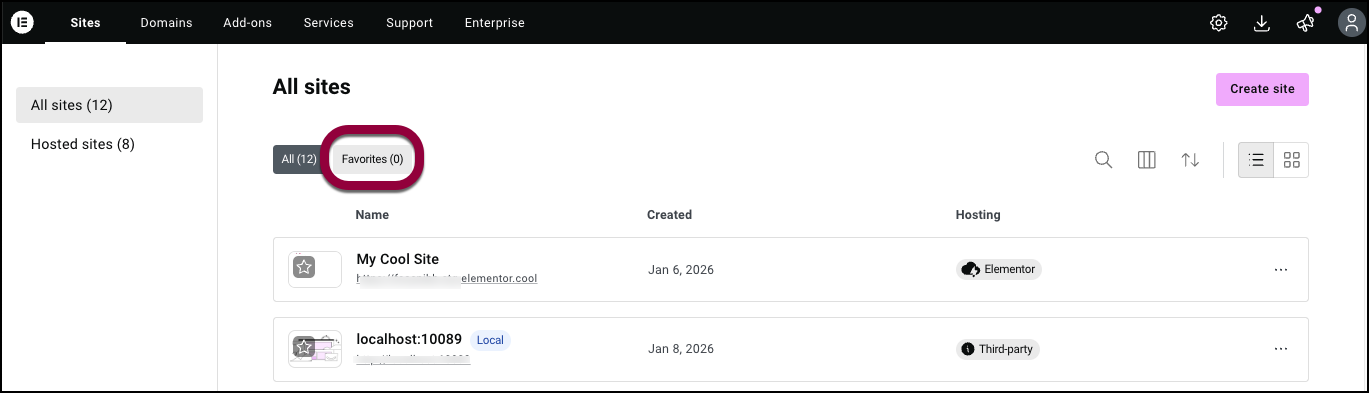Open the columns display icon
The width and height of the screenshot is (1369, 393).
point(1147,160)
